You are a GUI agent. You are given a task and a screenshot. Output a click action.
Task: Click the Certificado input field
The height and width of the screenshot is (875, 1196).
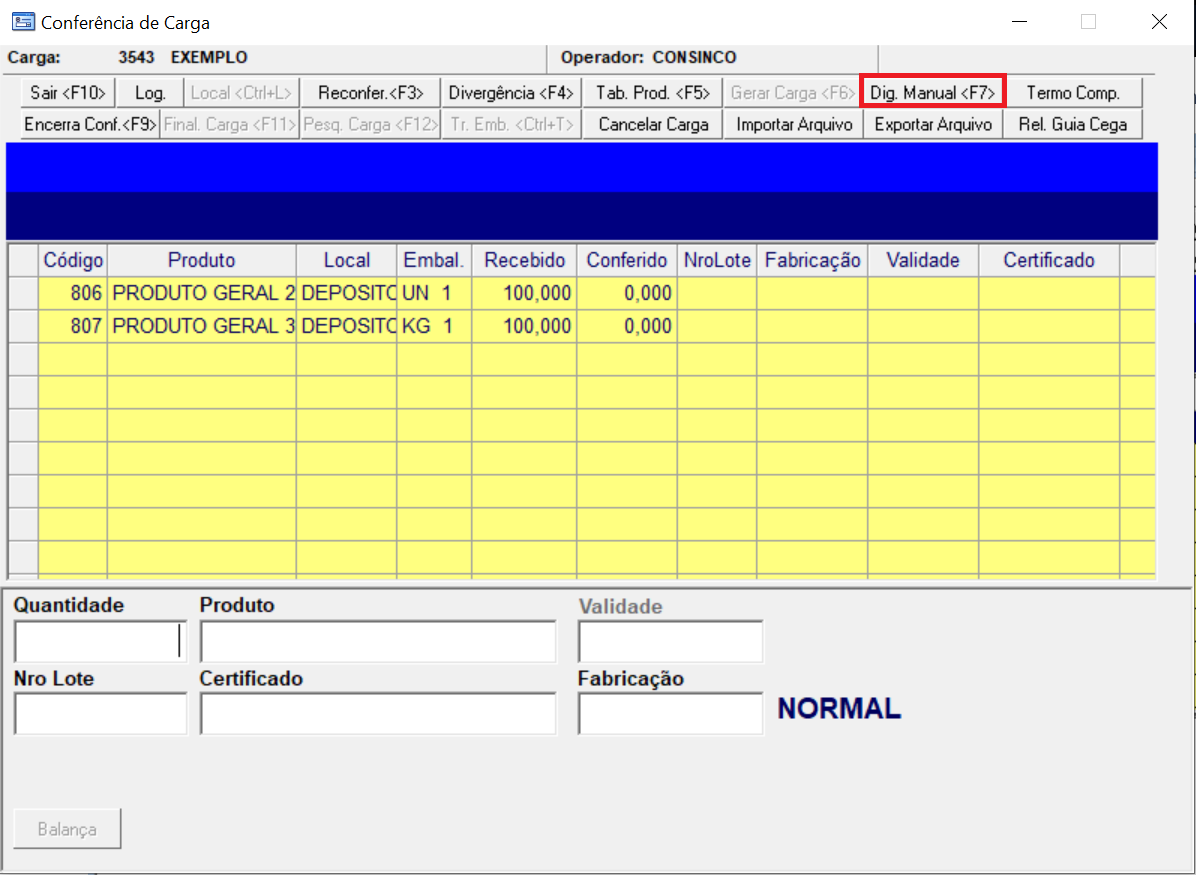(378, 714)
